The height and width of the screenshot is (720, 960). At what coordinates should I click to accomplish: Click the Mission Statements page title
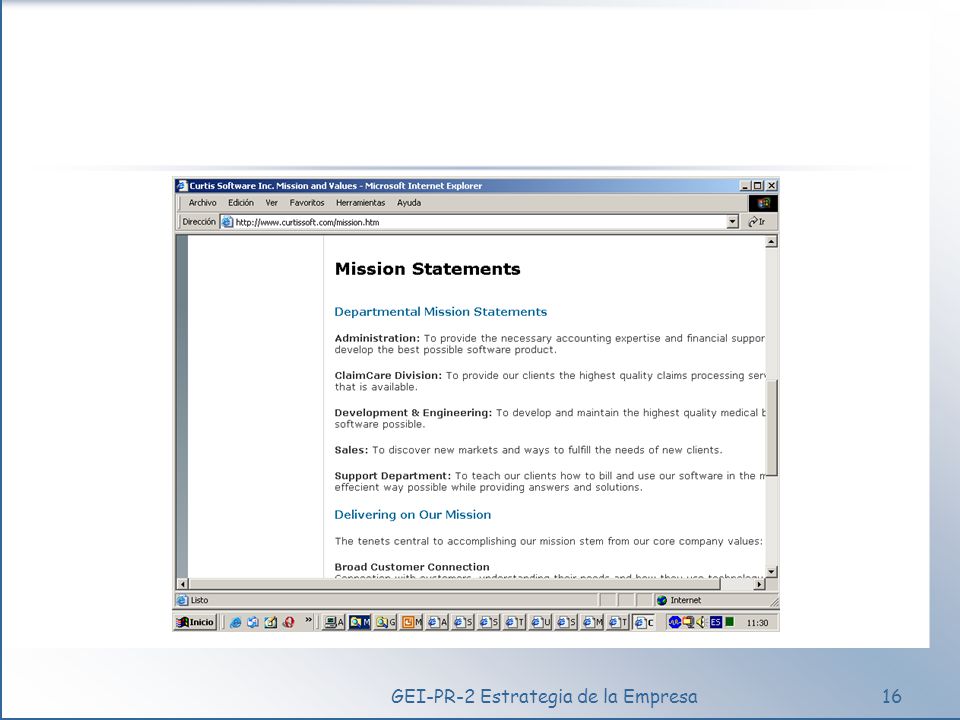point(427,269)
